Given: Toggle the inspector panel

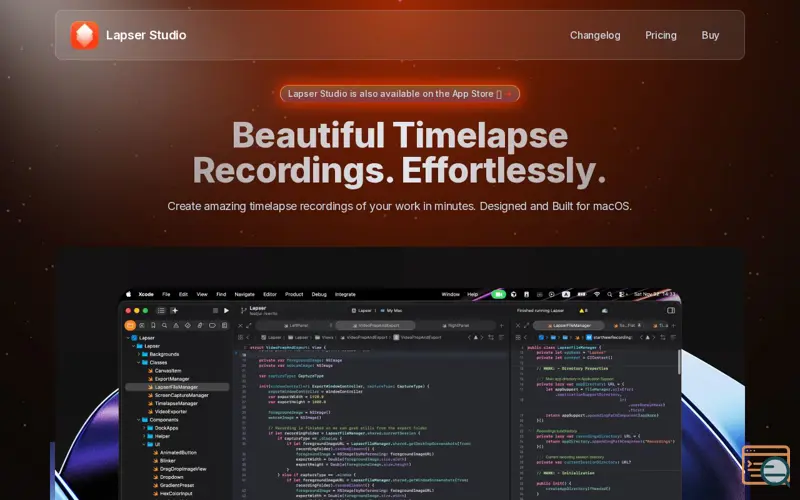Looking at the screenshot, I should [x=671, y=310].
